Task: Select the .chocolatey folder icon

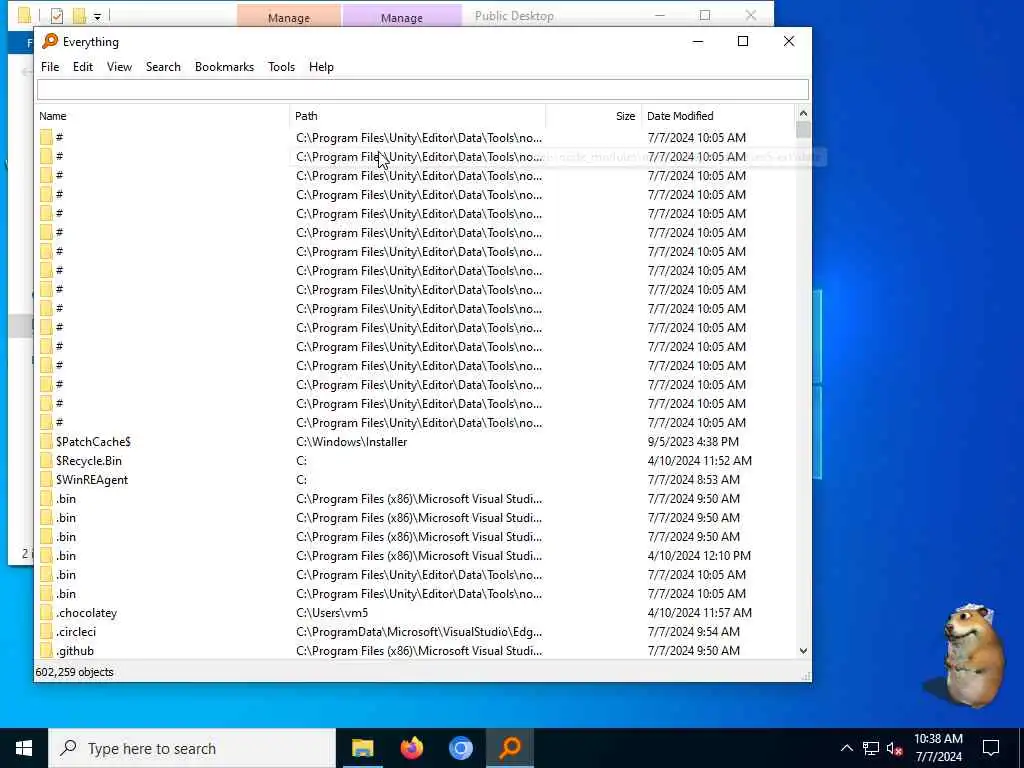Action: pyautogui.click(x=46, y=613)
